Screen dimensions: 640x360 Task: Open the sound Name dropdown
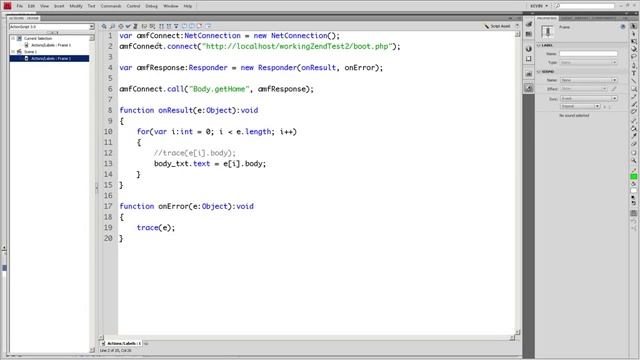point(588,80)
